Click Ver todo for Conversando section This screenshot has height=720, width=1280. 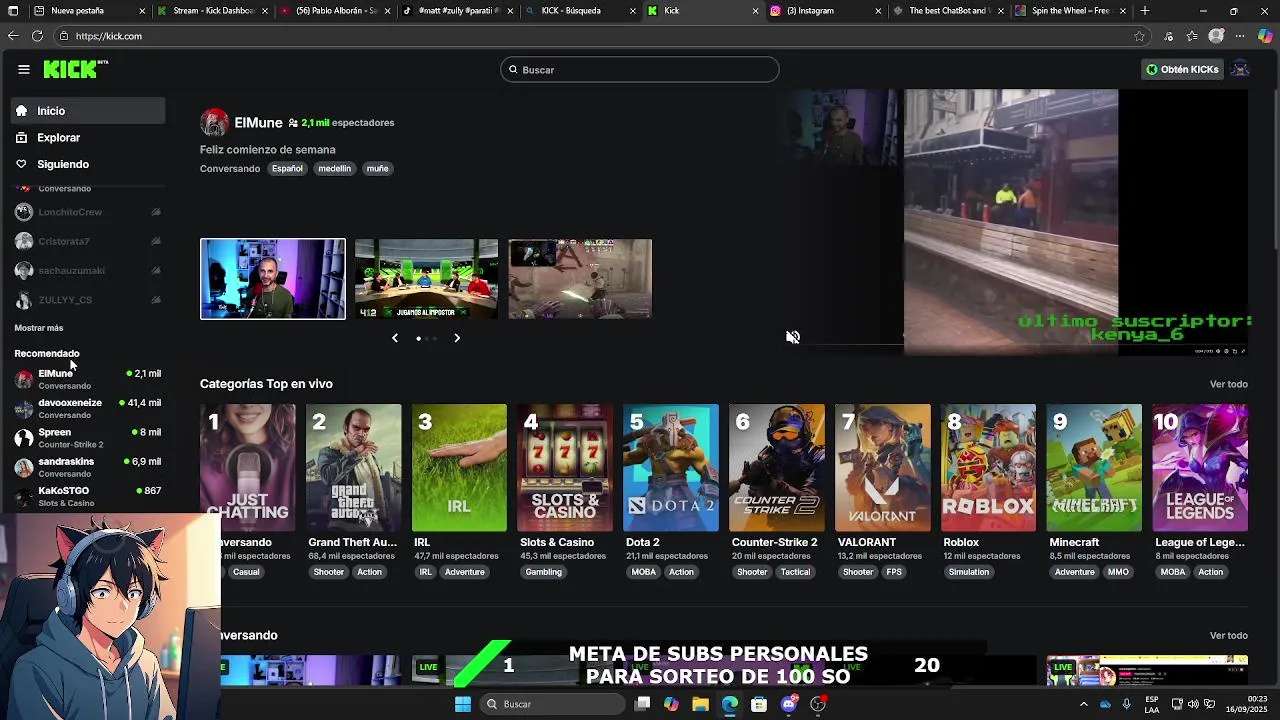(x=1229, y=635)
